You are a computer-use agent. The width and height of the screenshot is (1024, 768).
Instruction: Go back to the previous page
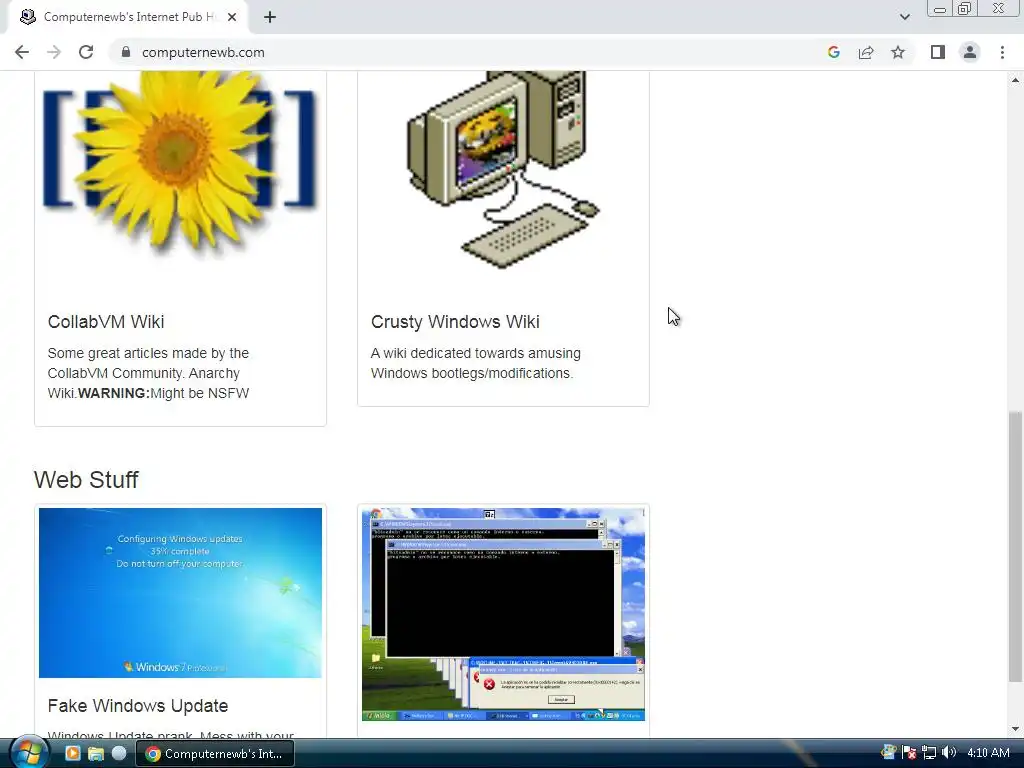[x=22, y=52]
